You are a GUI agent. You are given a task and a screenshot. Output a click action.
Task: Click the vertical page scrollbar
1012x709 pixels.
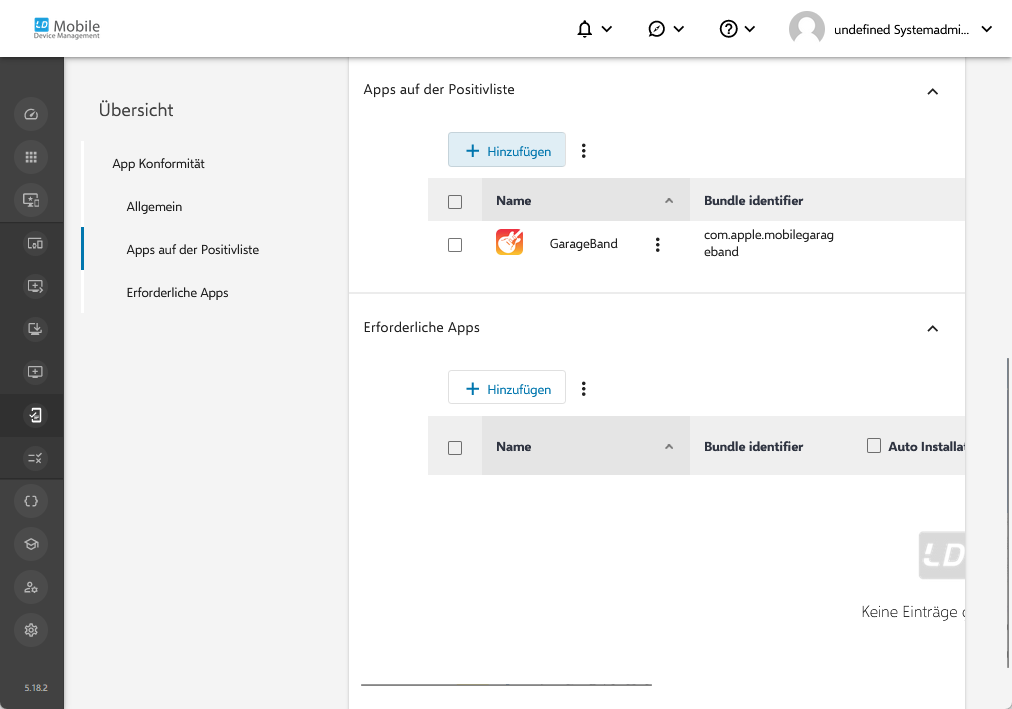[x=1008, y=513]
